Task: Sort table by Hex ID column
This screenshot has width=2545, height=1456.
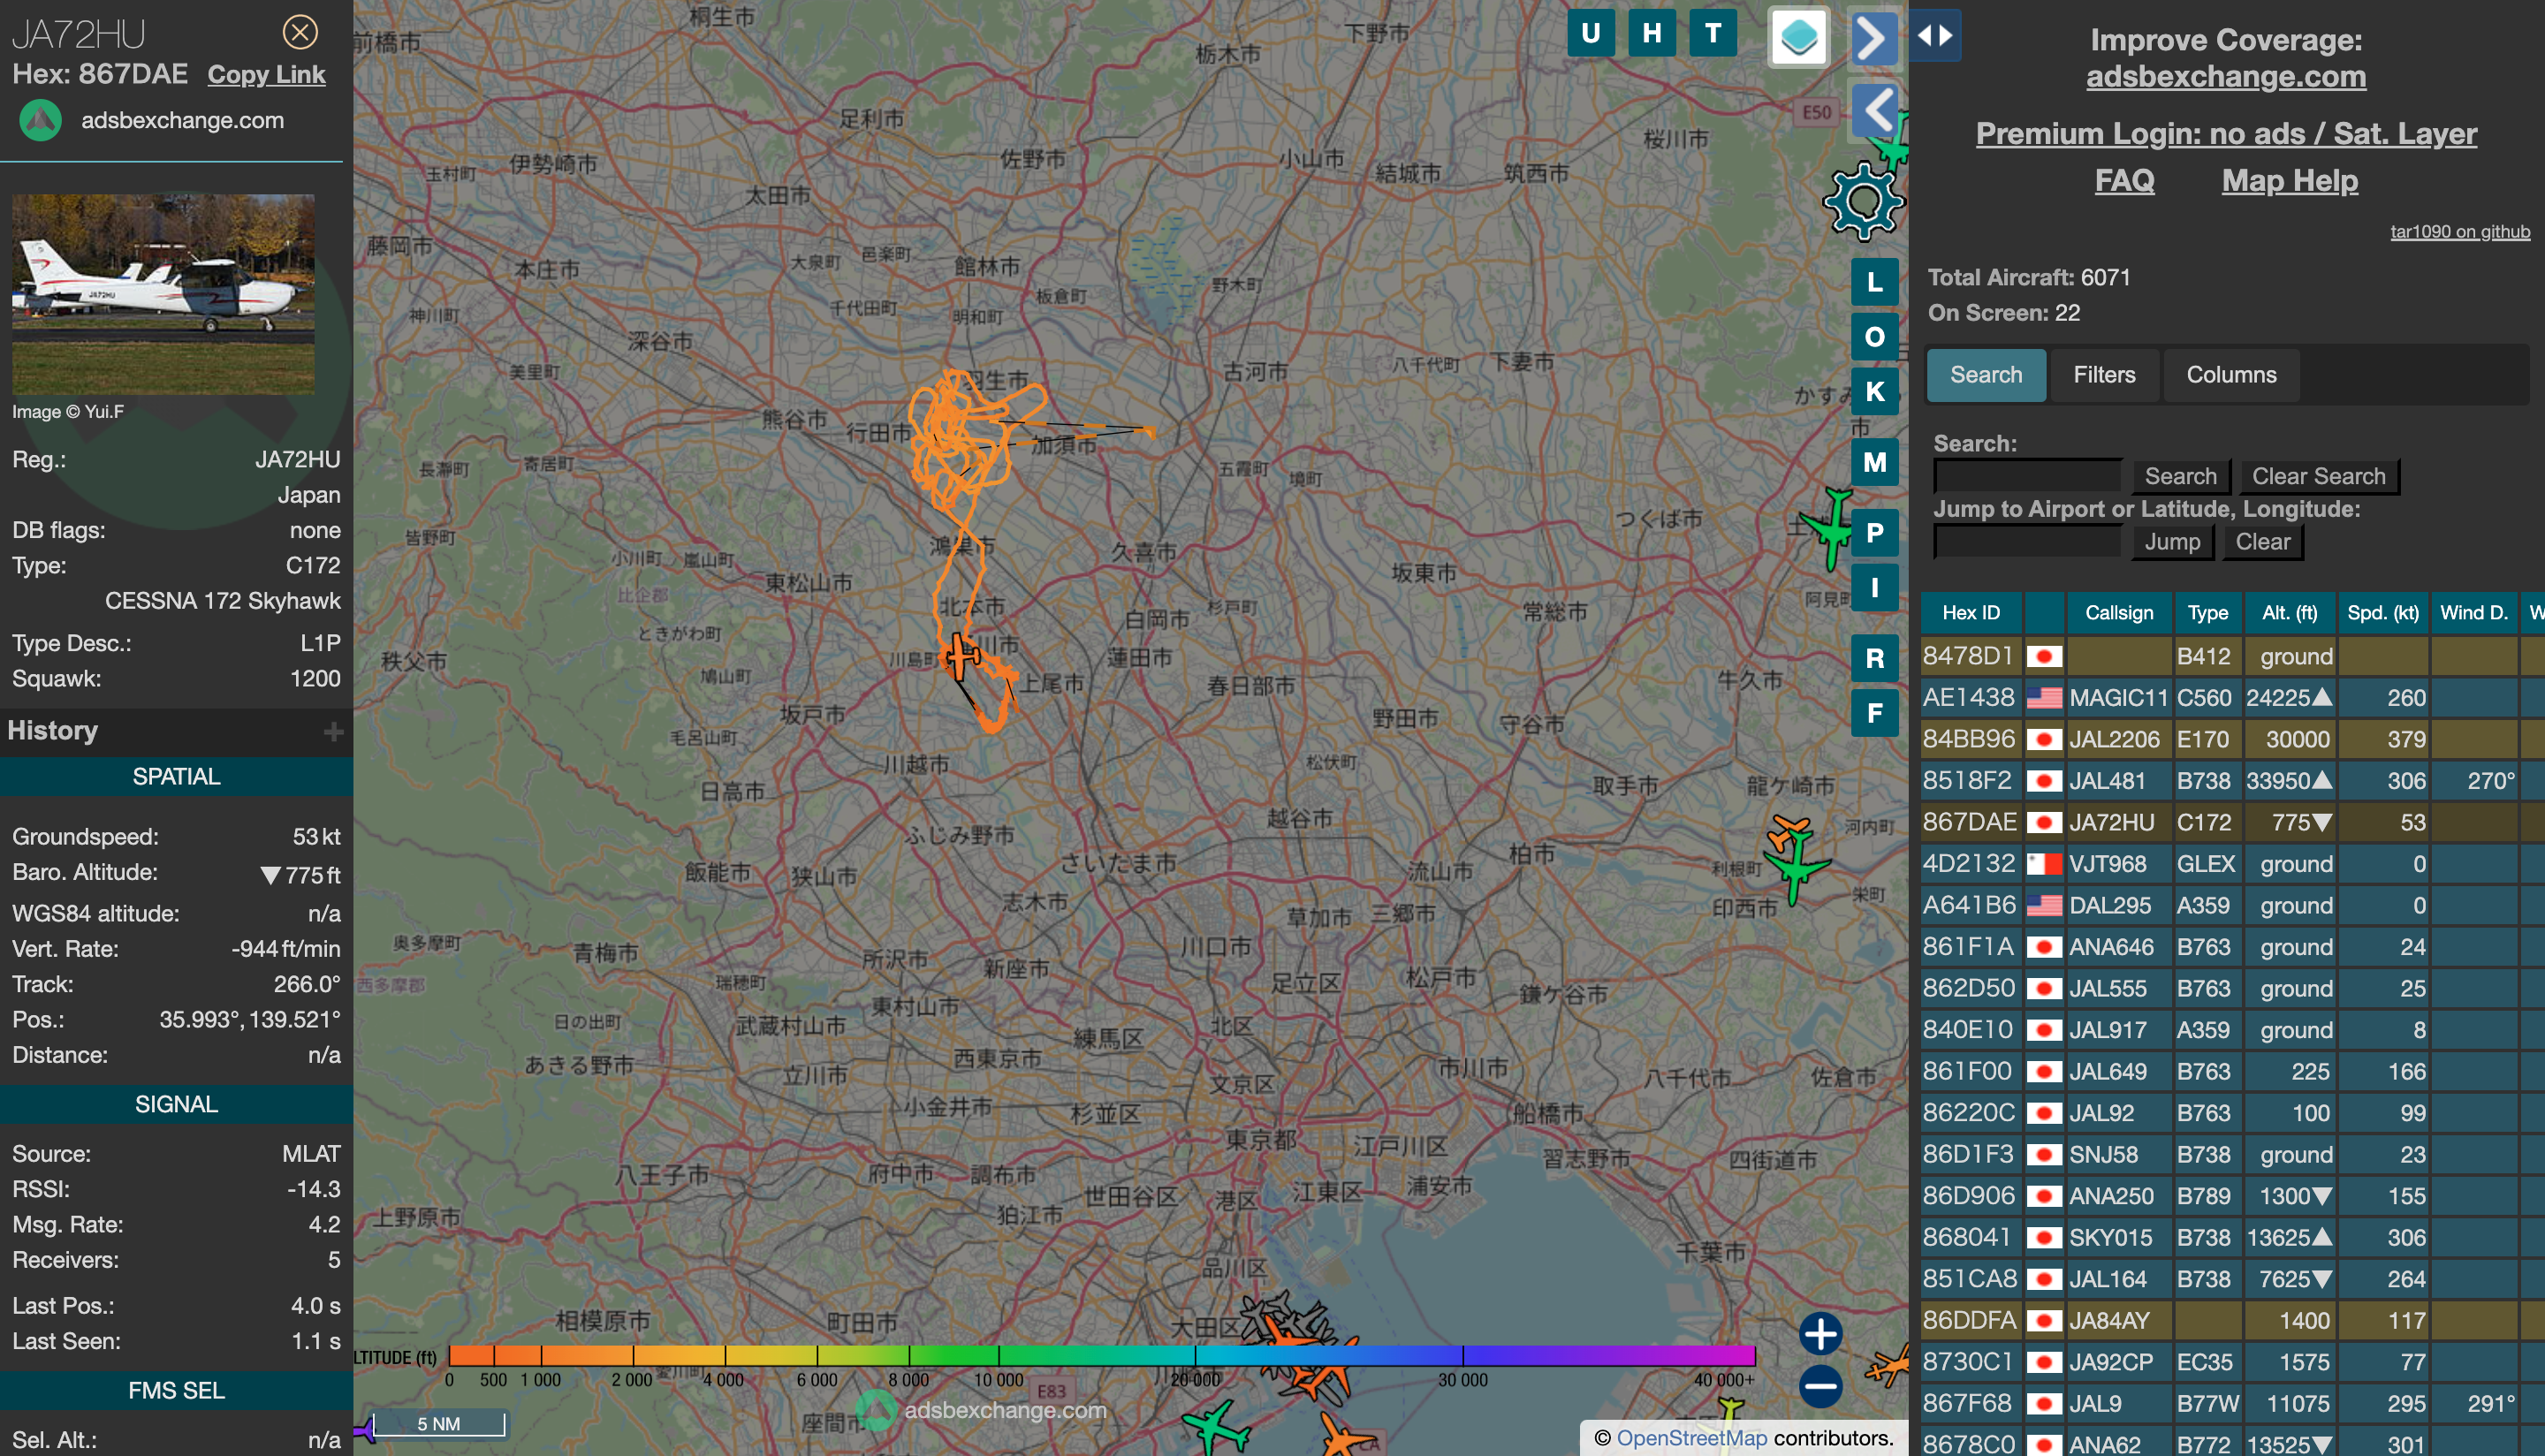Action: coord(1970,613)
